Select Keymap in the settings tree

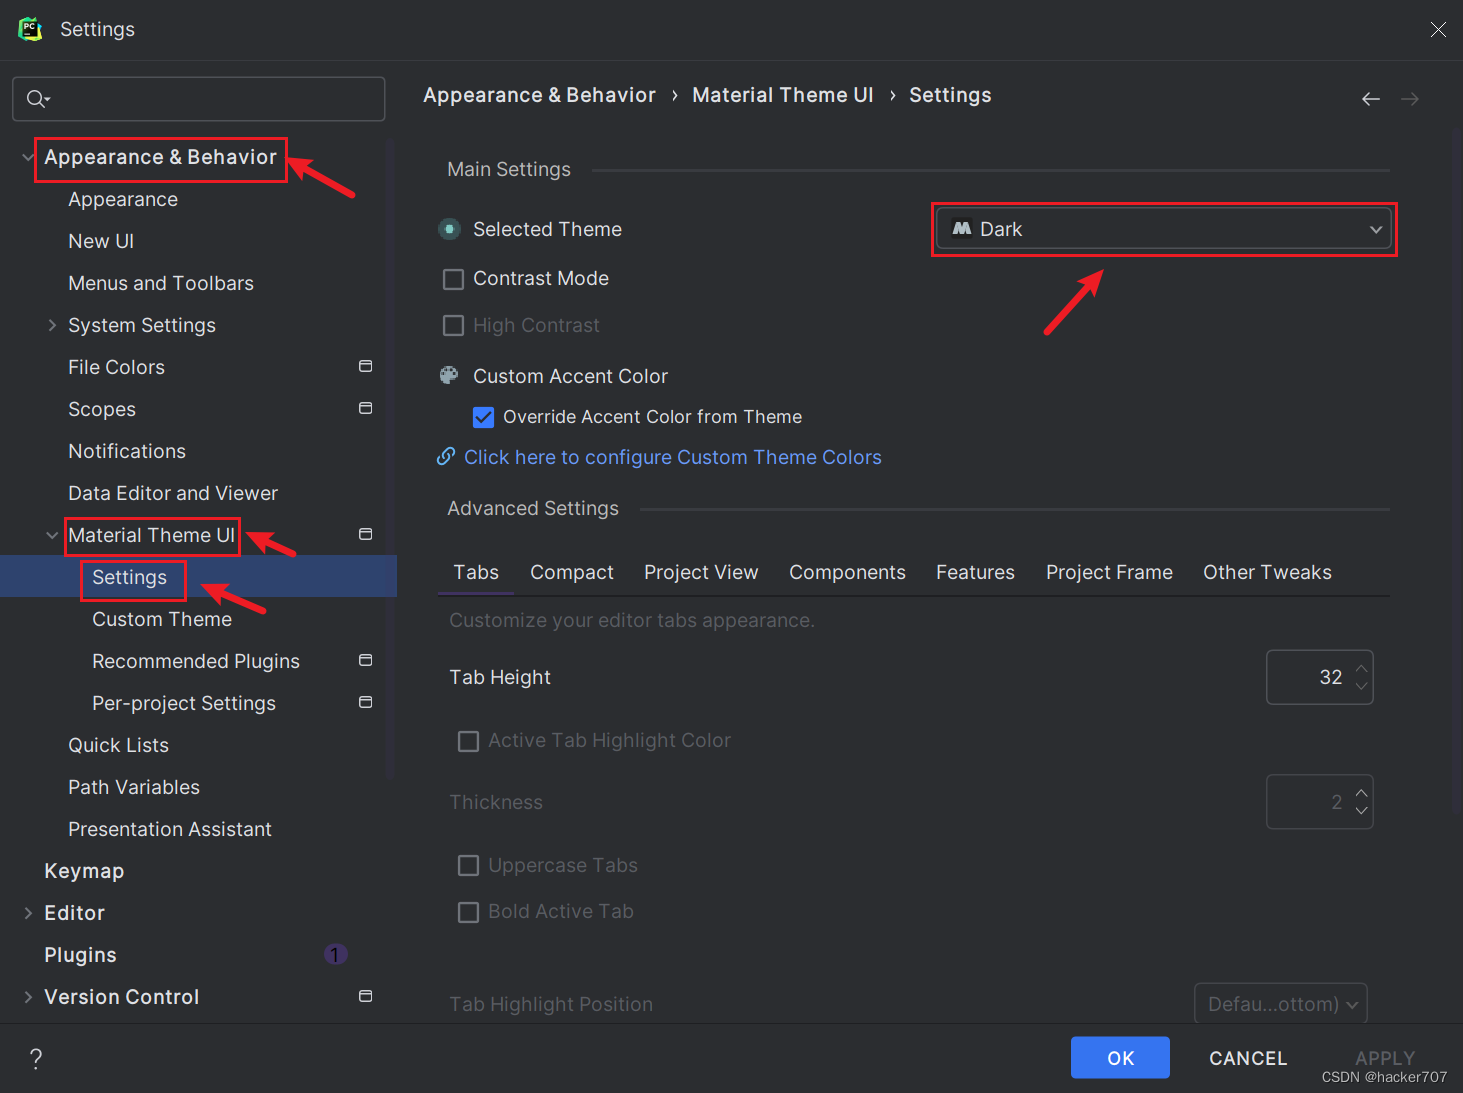click(x=84, y=871)
